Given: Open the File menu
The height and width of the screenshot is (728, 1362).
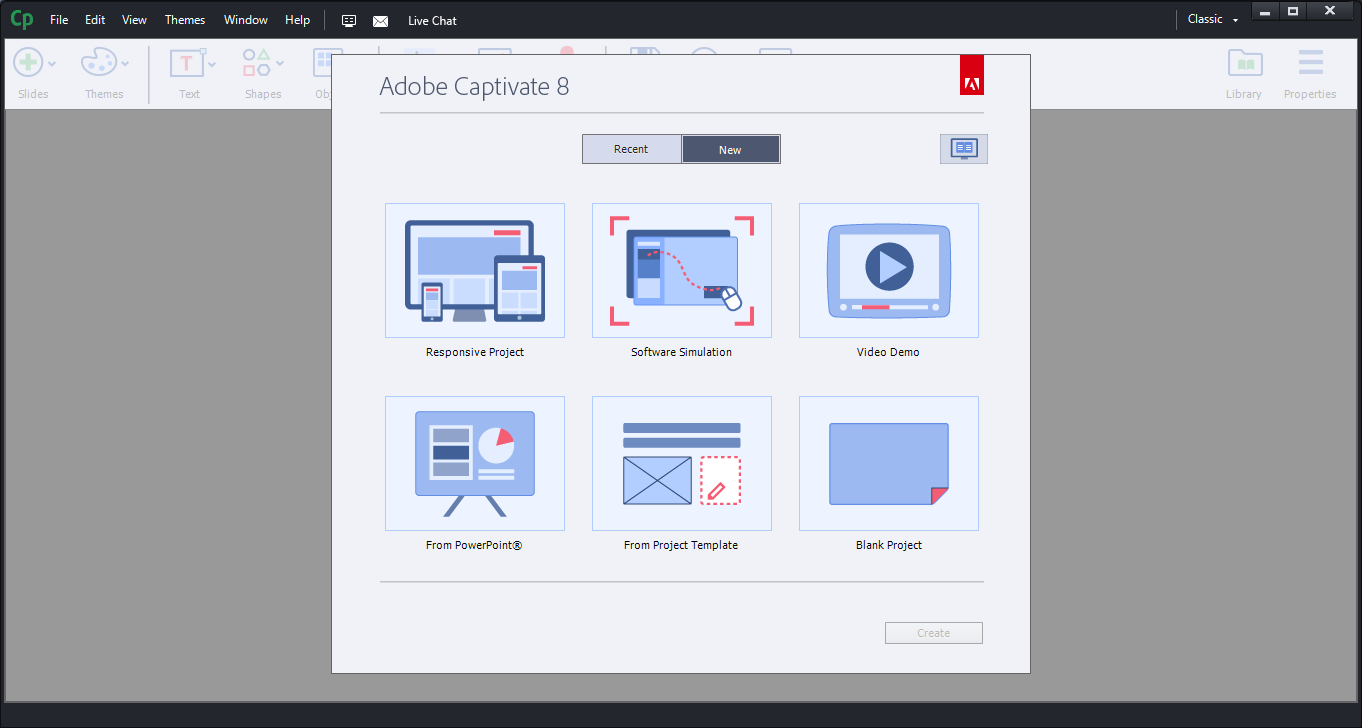Looking at the screenshot, I should tap(59, 20).
